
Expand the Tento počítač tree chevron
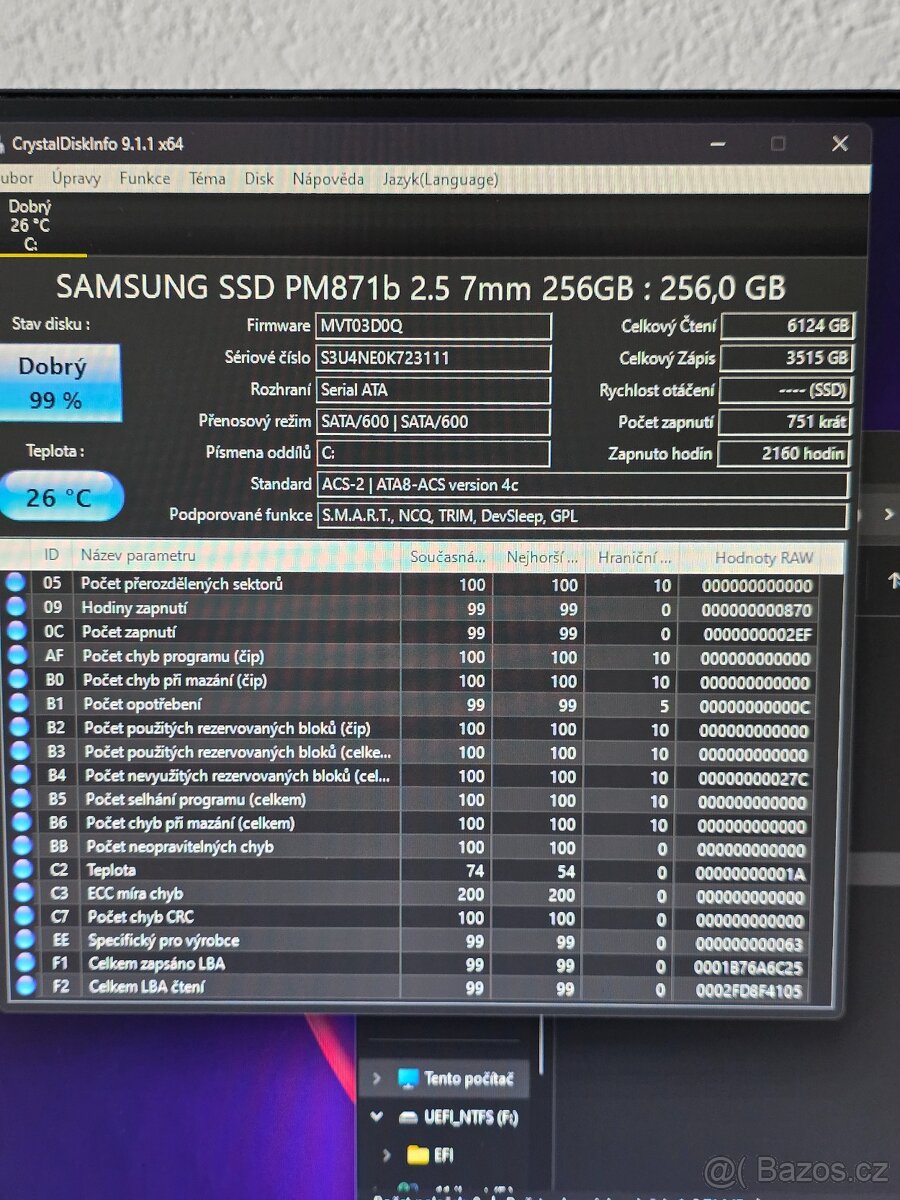377,1078
